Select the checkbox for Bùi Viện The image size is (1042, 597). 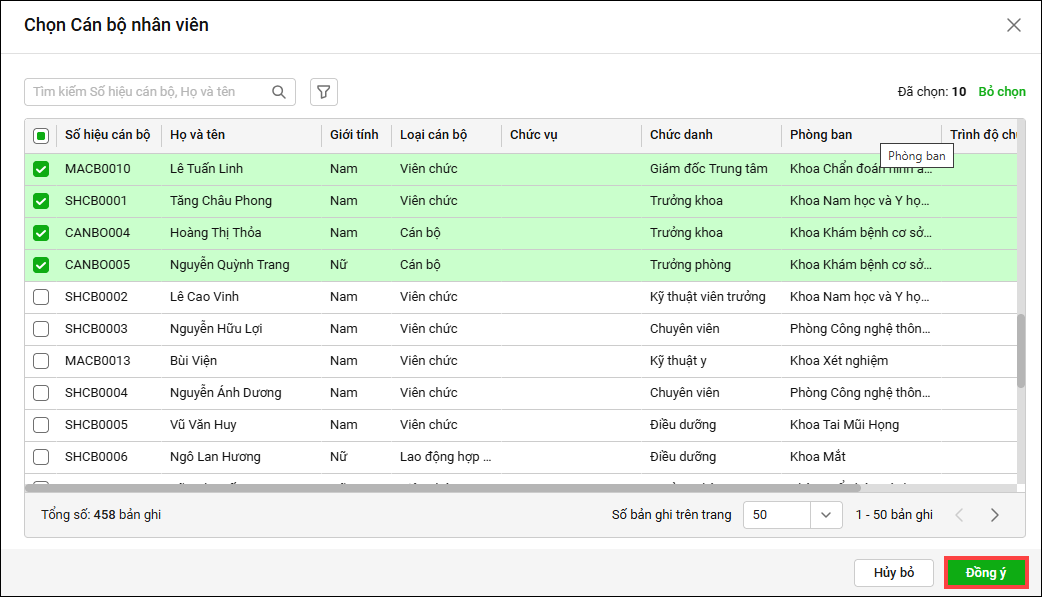pyautogui.click(x=41, y=361)
